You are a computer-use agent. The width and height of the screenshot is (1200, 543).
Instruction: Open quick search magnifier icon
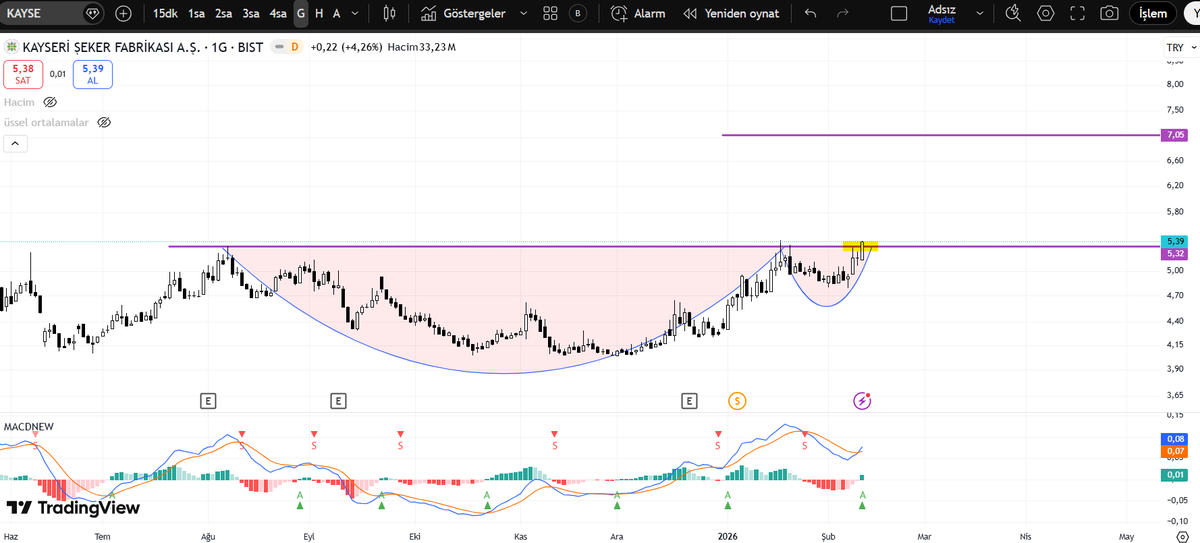(x=1013, y=14)
